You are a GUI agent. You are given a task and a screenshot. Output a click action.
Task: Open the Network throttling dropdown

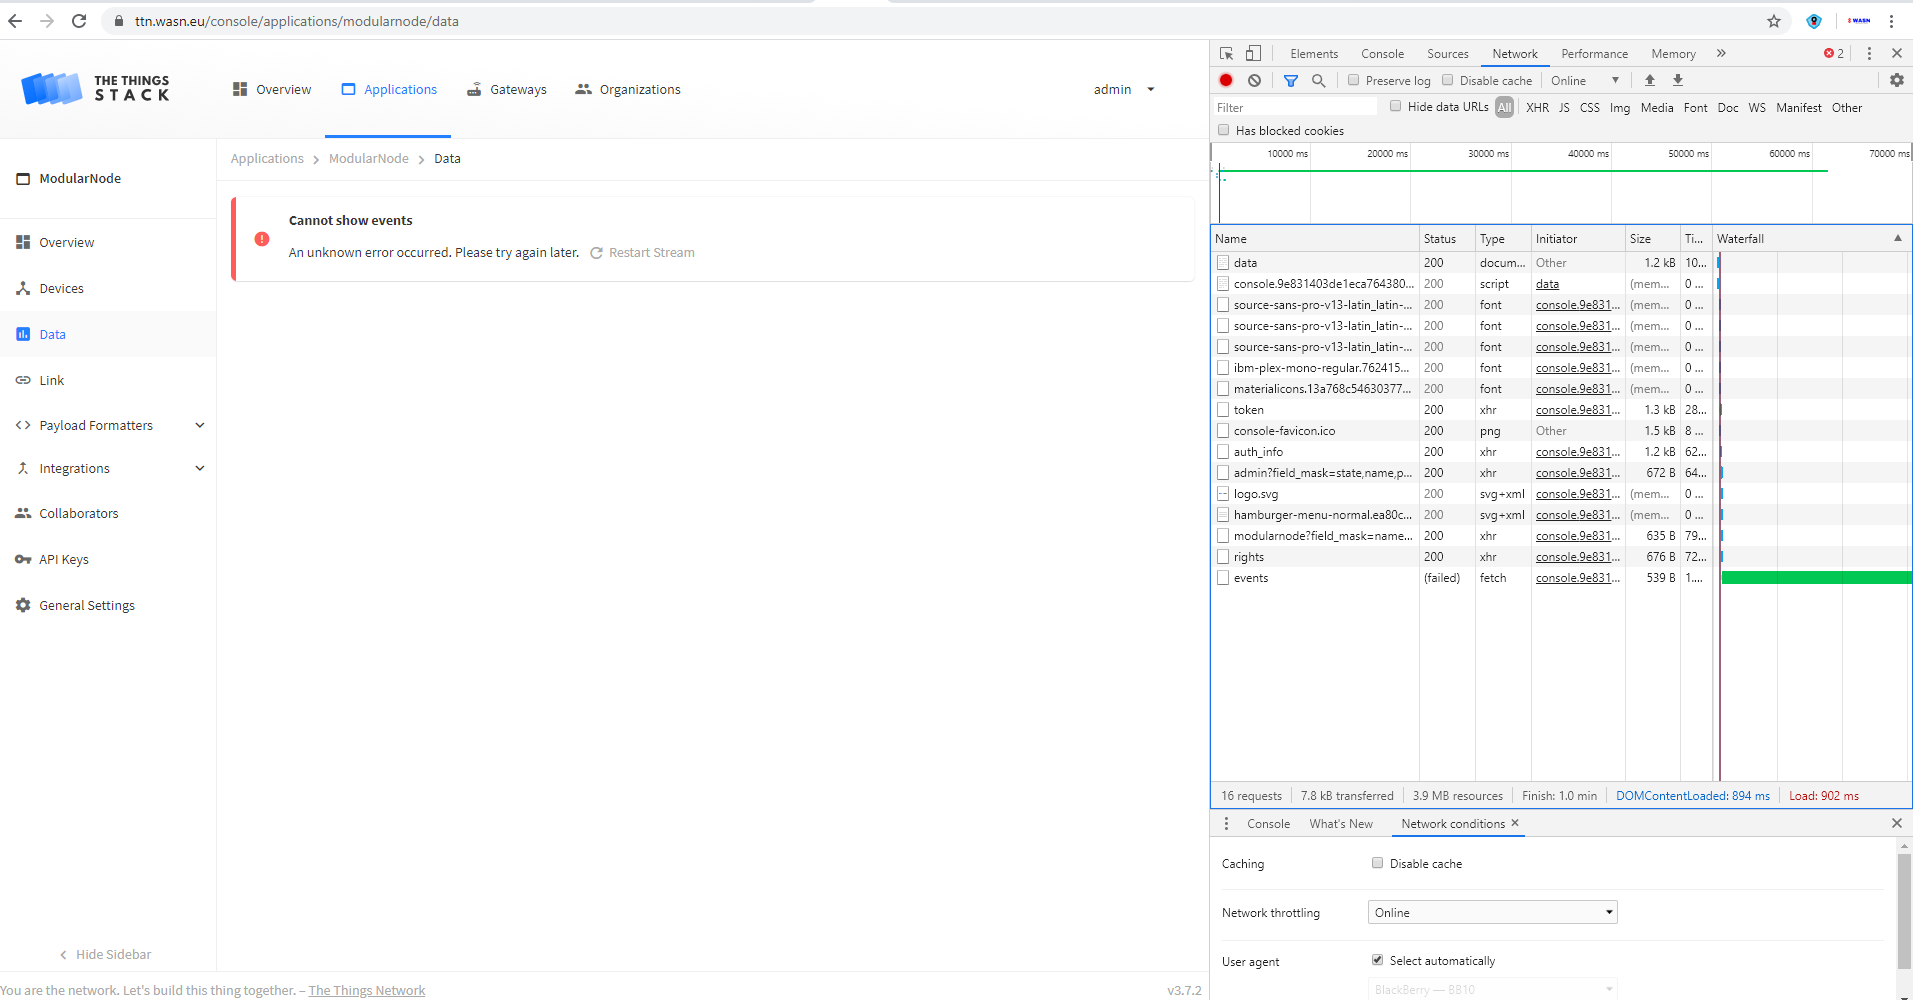[x=1491, y=911]
